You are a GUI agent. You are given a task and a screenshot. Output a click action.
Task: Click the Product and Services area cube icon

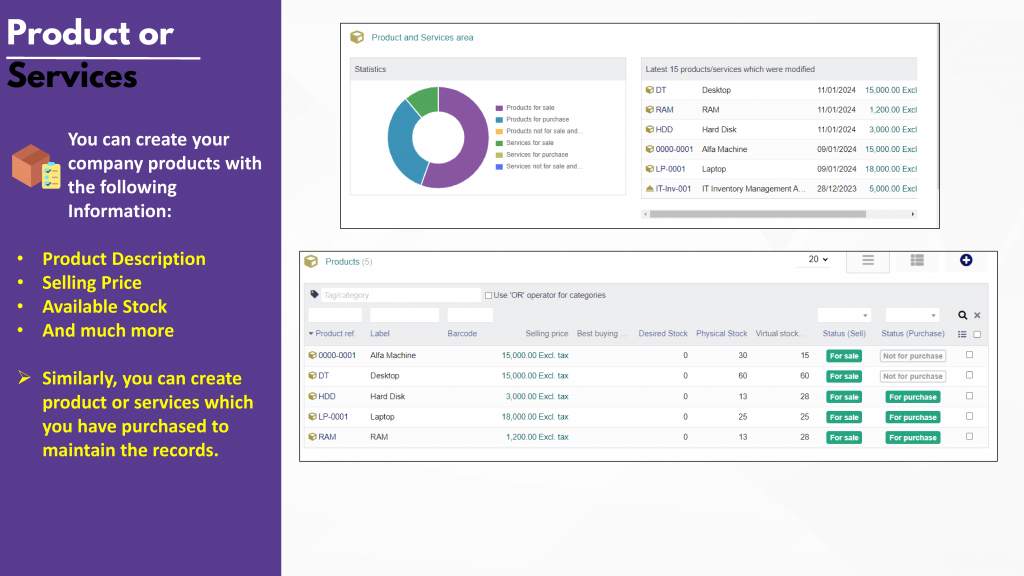tap(357, 38)
